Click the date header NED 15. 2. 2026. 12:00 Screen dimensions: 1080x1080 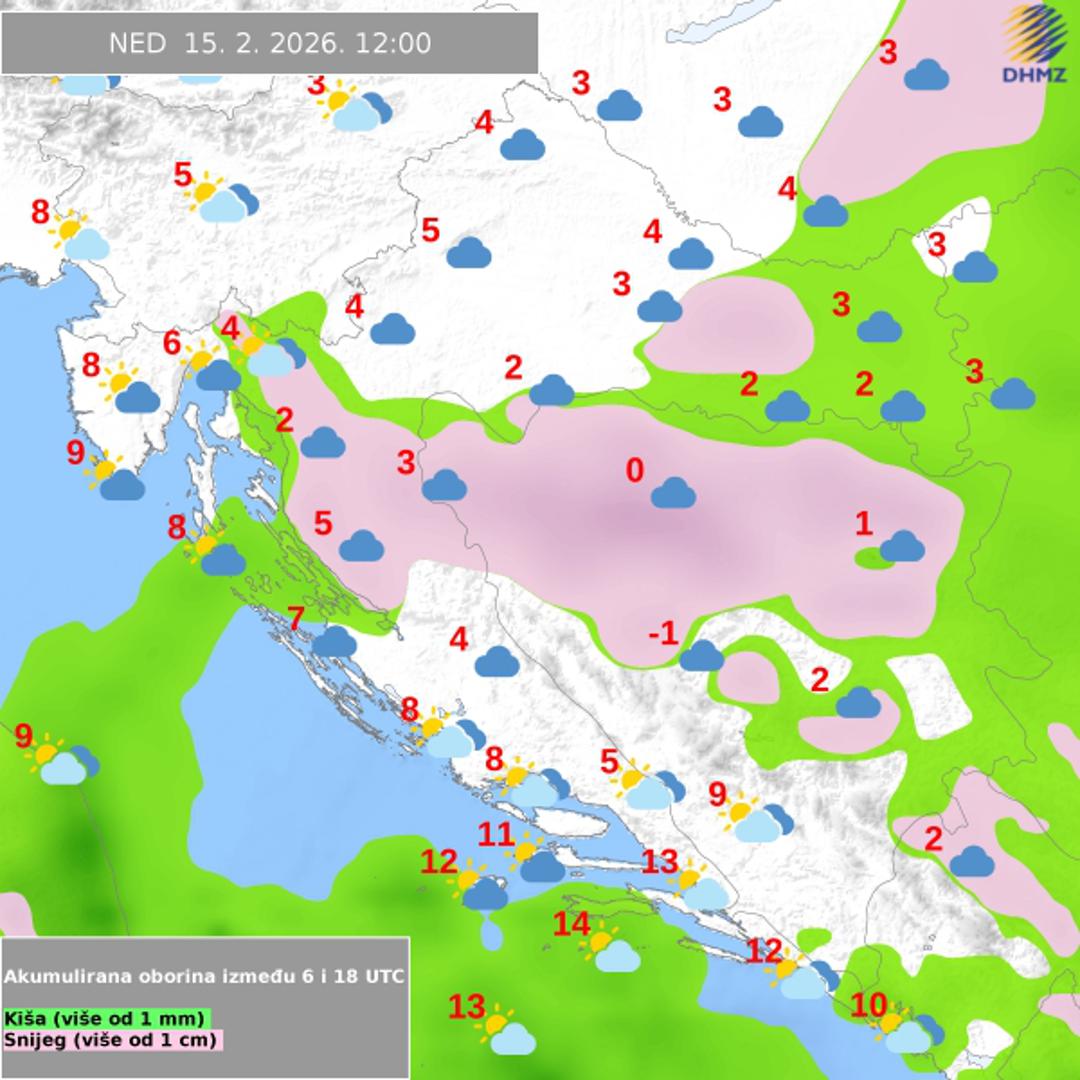269,43
